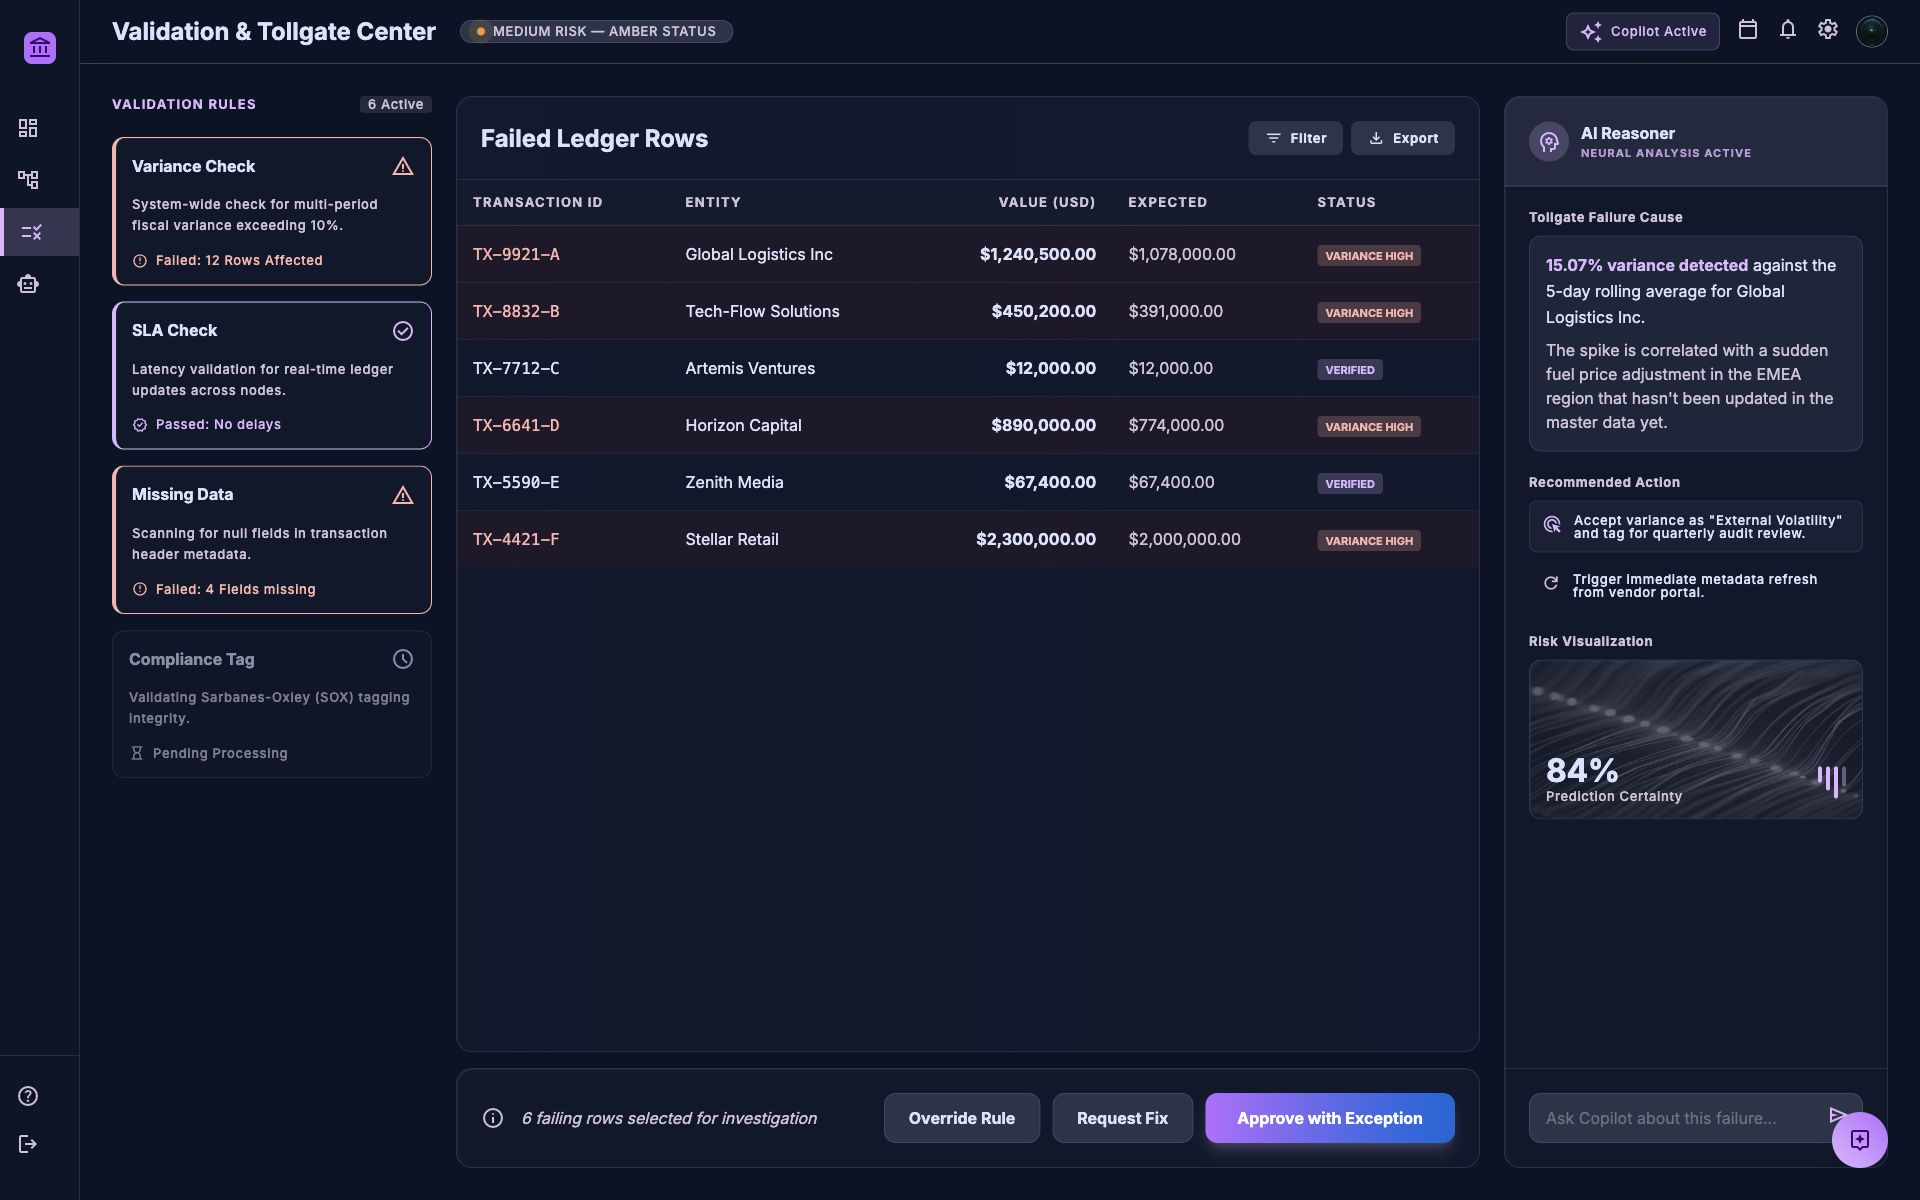Click Variance Check warning triangle icon
This screenshot has height=1200, width=1920.
(403, 166)
